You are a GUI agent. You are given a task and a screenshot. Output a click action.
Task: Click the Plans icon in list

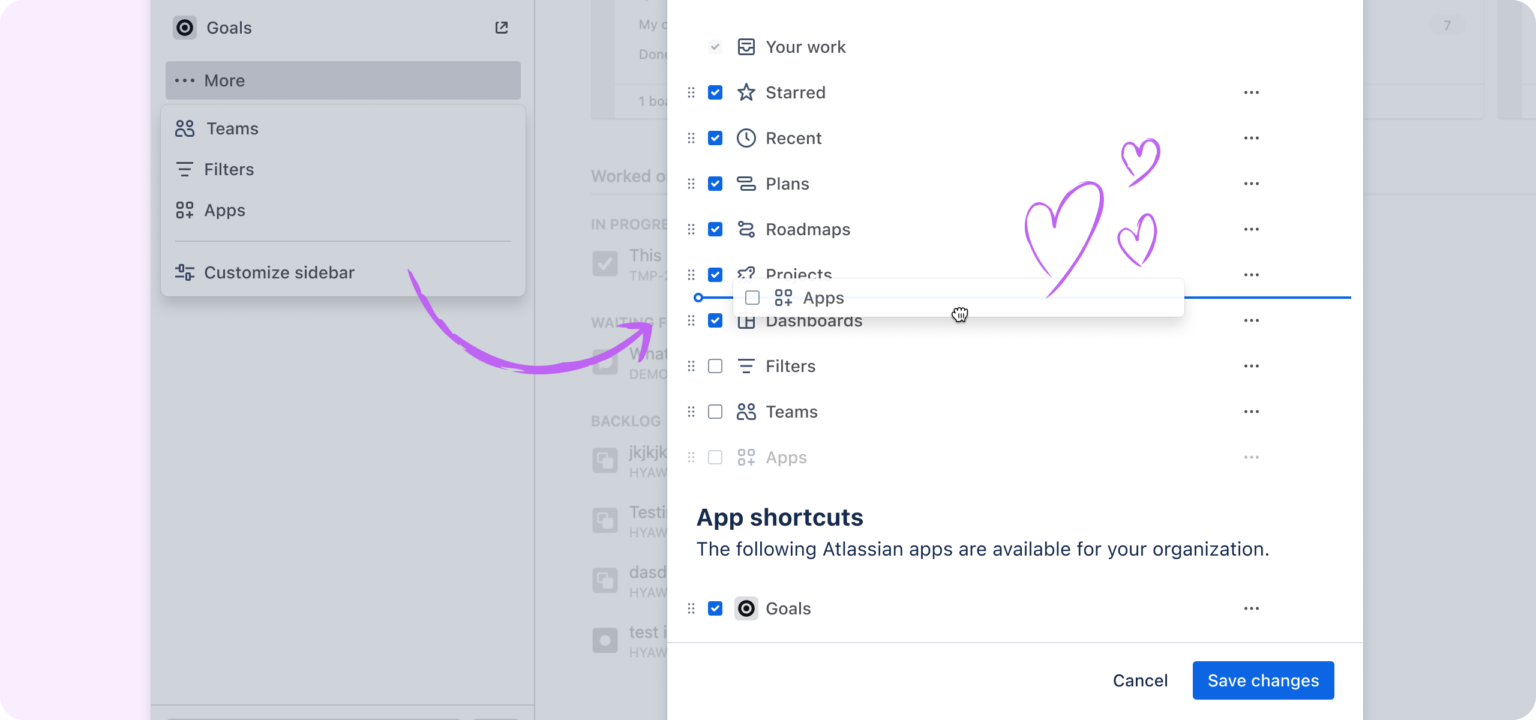[x=746, y=184]
